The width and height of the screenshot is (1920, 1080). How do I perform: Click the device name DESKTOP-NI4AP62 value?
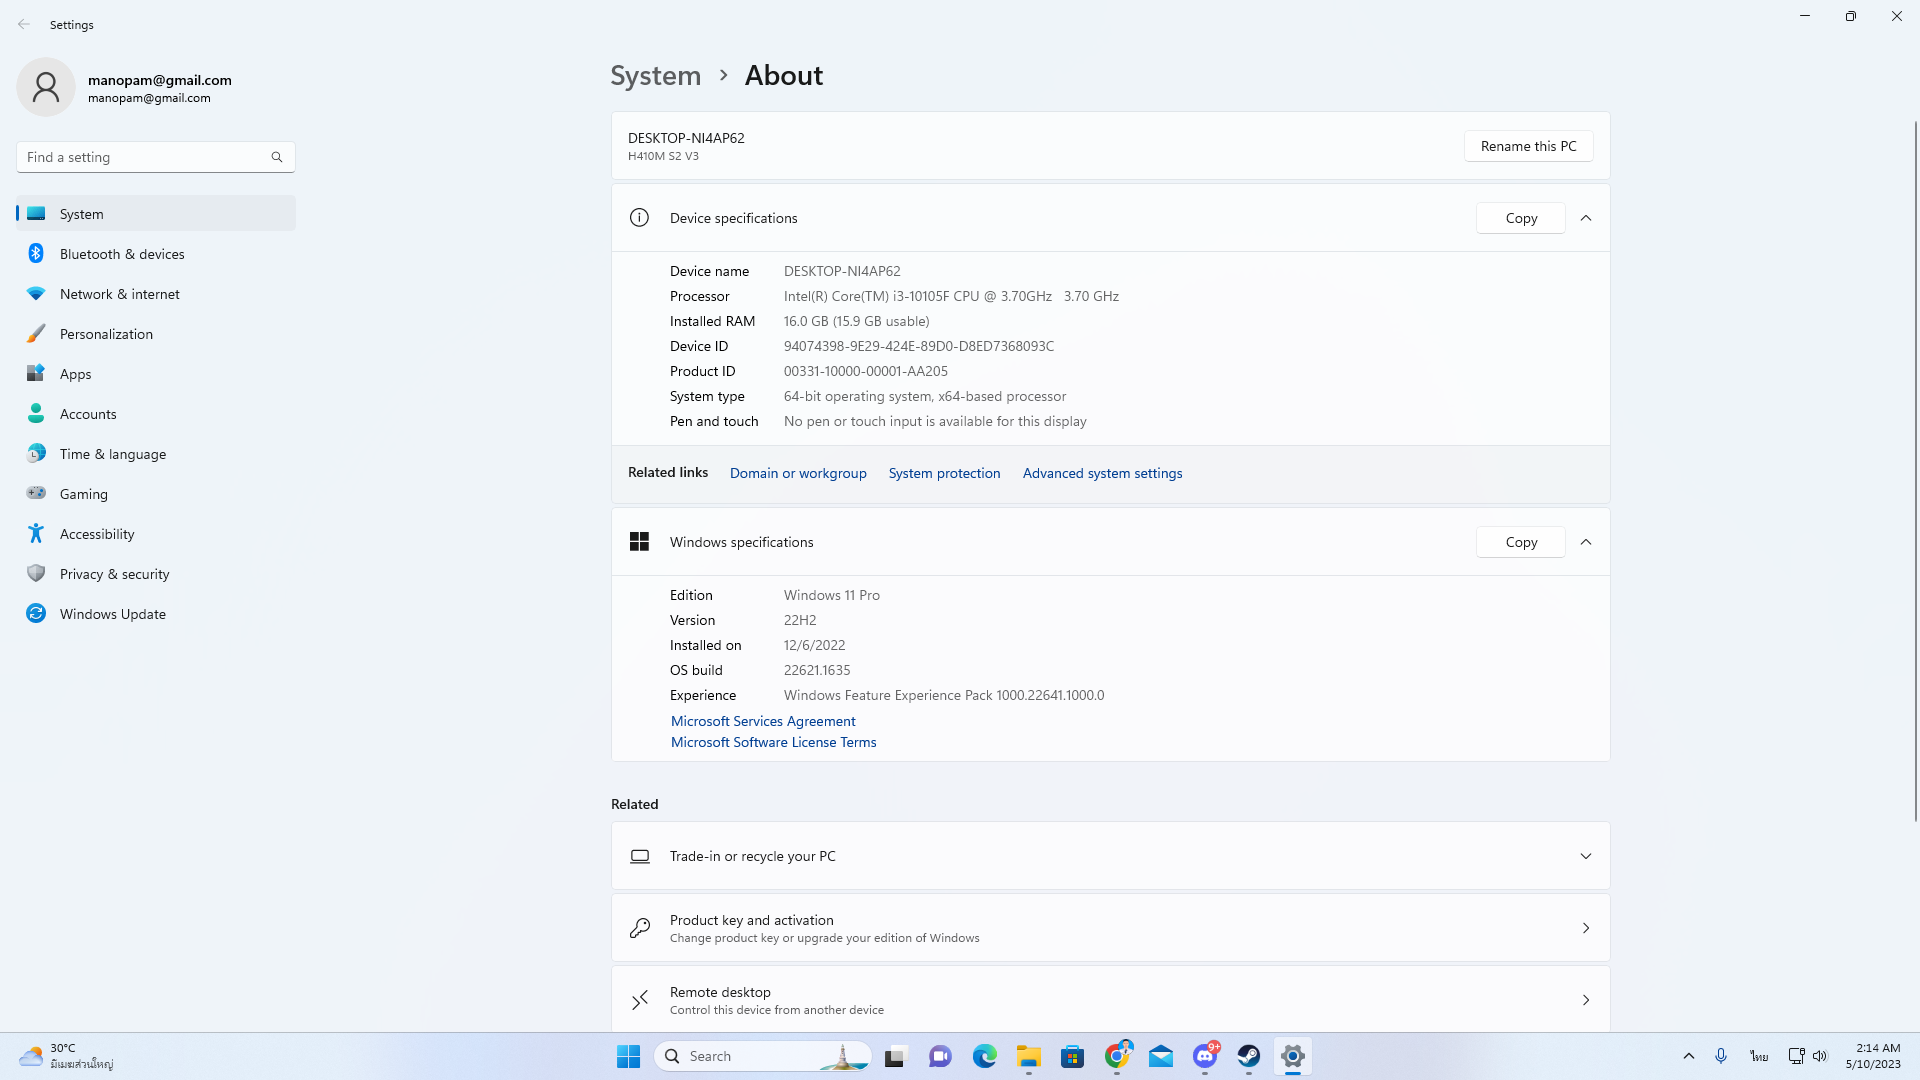842,271
